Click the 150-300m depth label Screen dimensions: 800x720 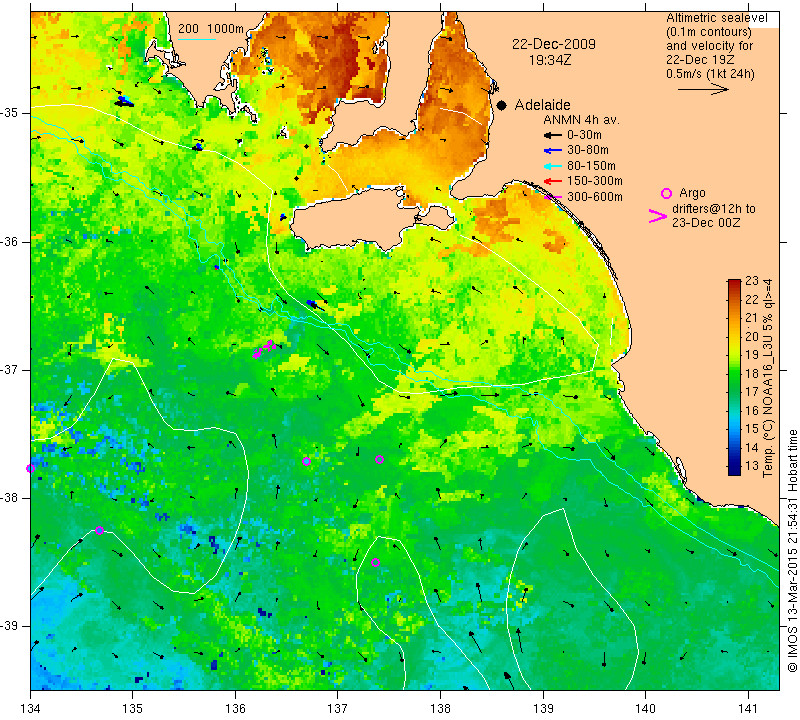pyautogui.click(x=594, y=181)
